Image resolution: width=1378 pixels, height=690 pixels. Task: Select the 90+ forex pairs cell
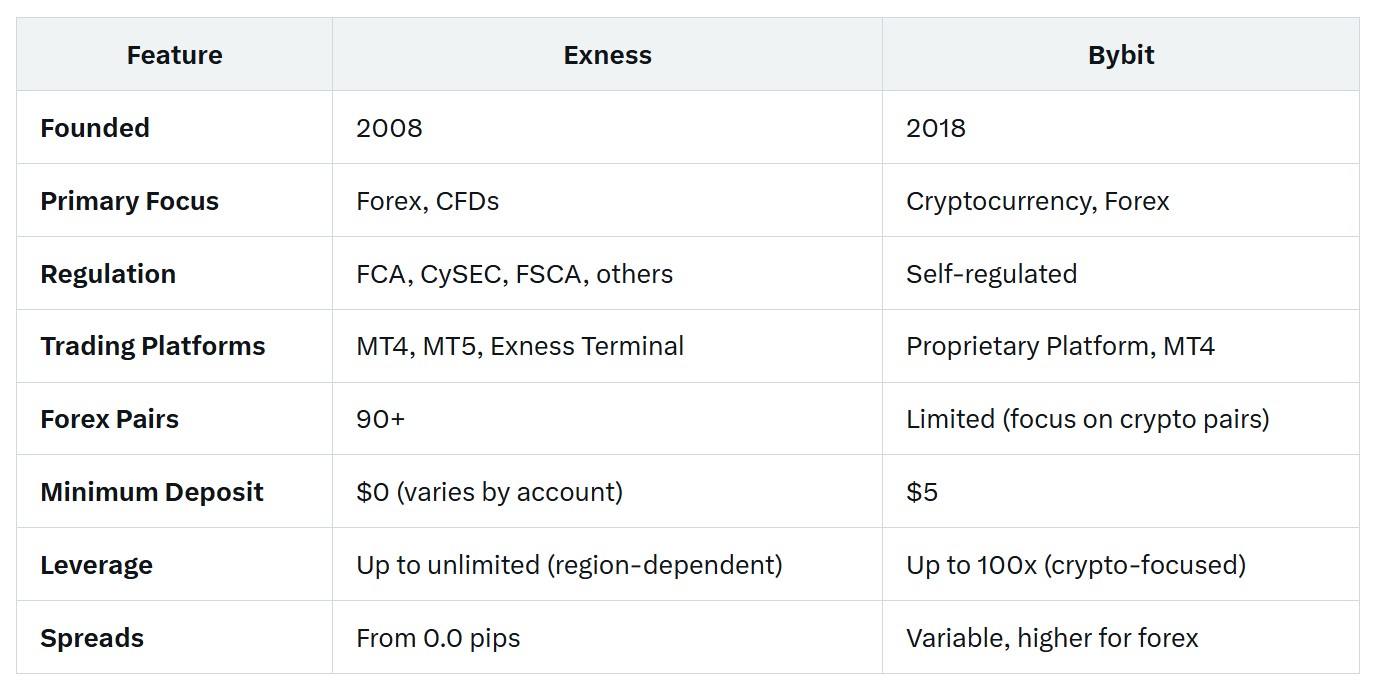click(380, 419)
